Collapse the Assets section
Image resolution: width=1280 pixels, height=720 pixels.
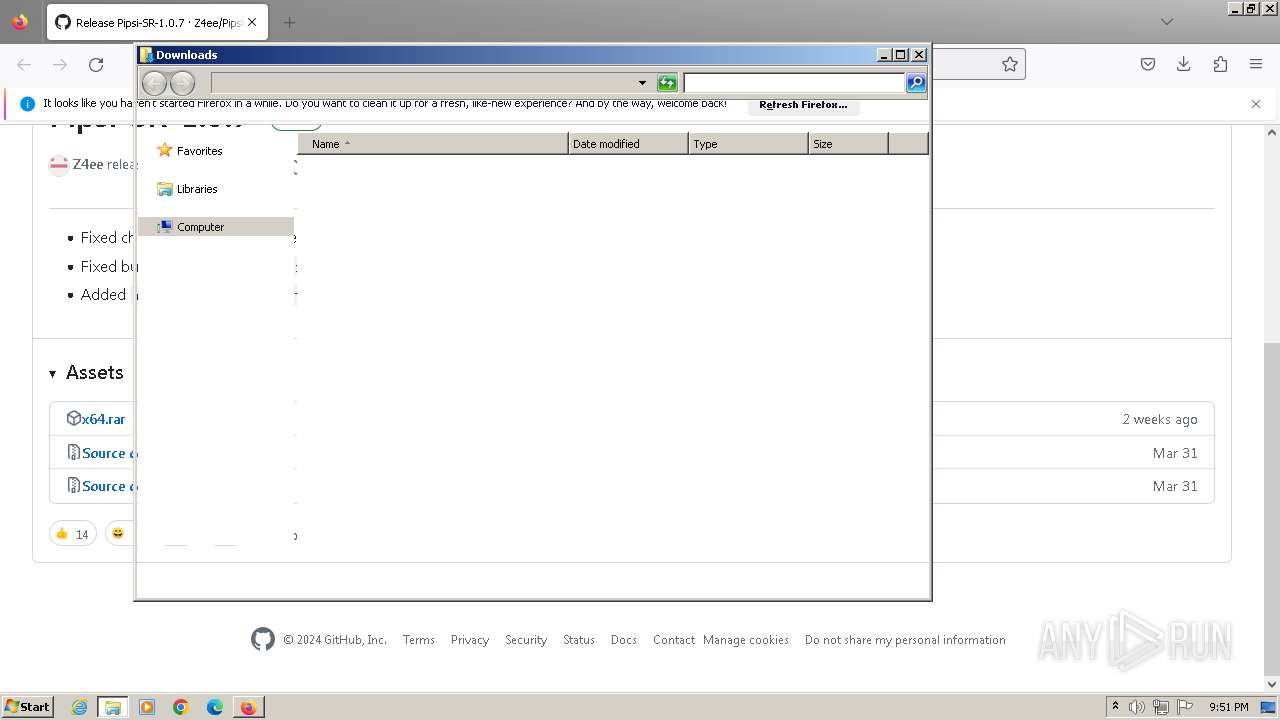click(x=86, y=373)
